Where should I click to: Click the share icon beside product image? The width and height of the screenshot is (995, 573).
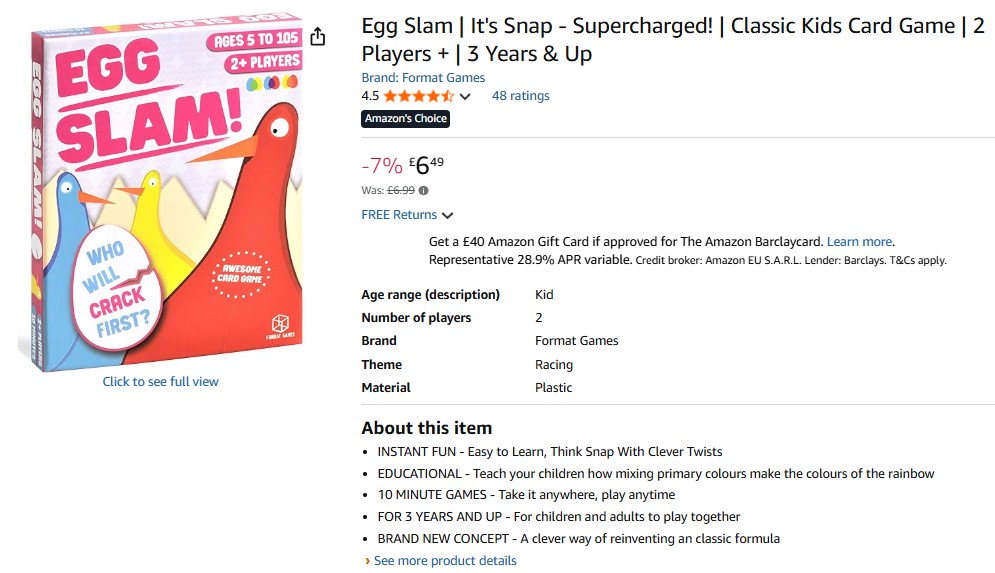click(x=318, y=37)
